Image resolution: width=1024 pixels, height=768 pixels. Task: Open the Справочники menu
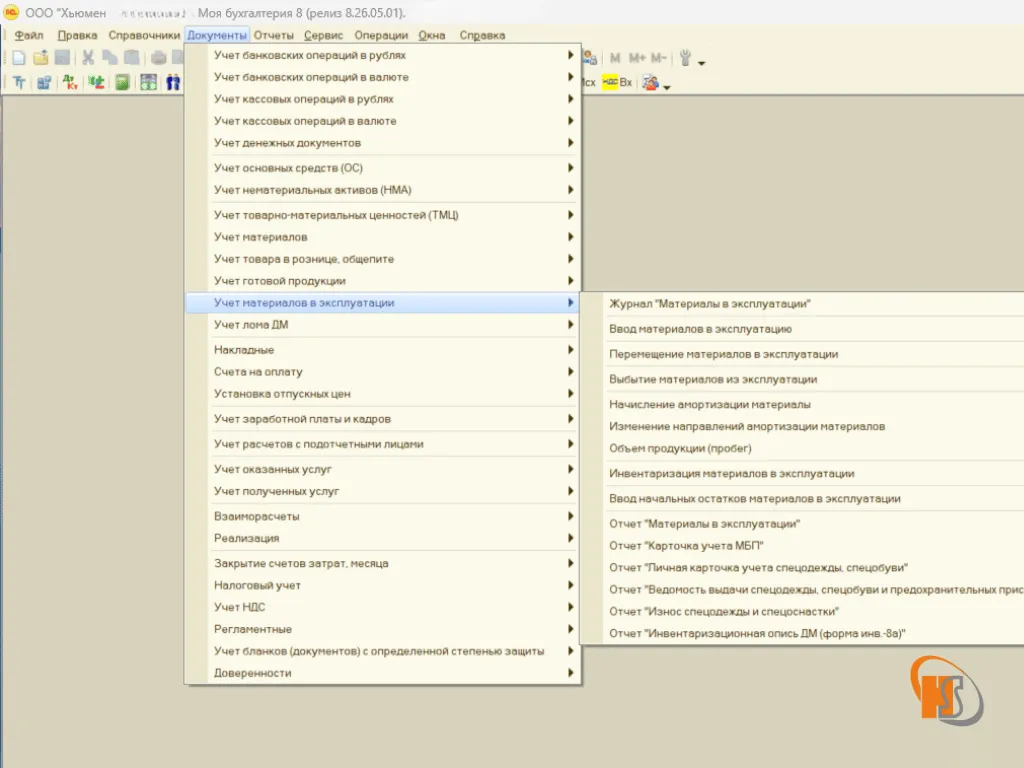click(x=144, y=35)
